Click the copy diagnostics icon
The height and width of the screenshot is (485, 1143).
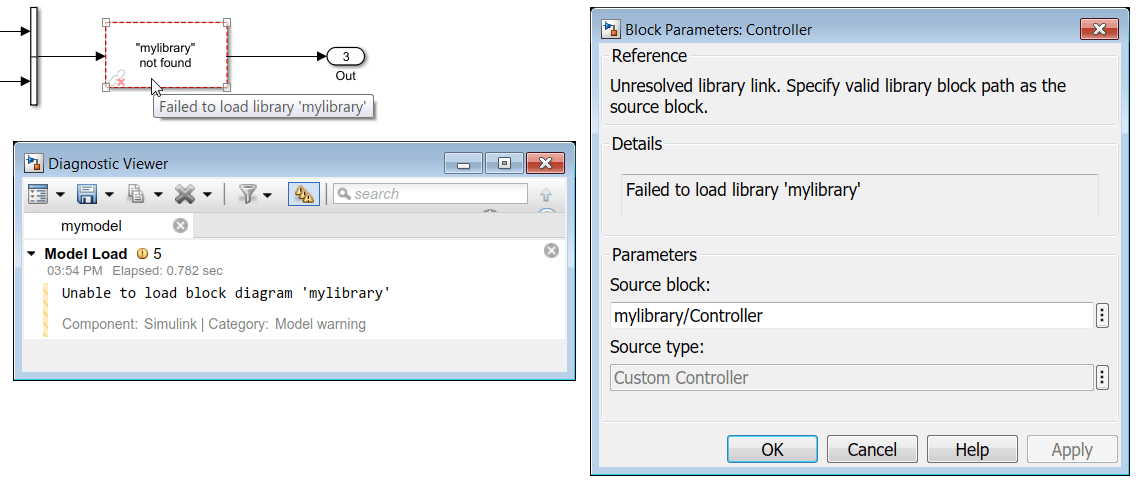135,194
